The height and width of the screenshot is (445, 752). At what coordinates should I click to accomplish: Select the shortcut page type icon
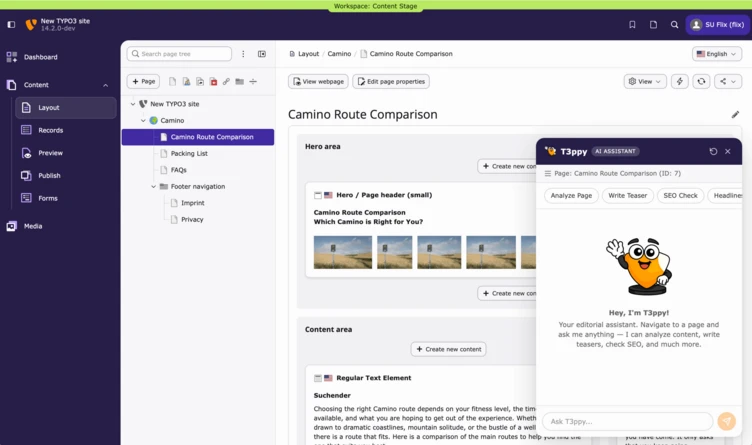pos(200,82)
